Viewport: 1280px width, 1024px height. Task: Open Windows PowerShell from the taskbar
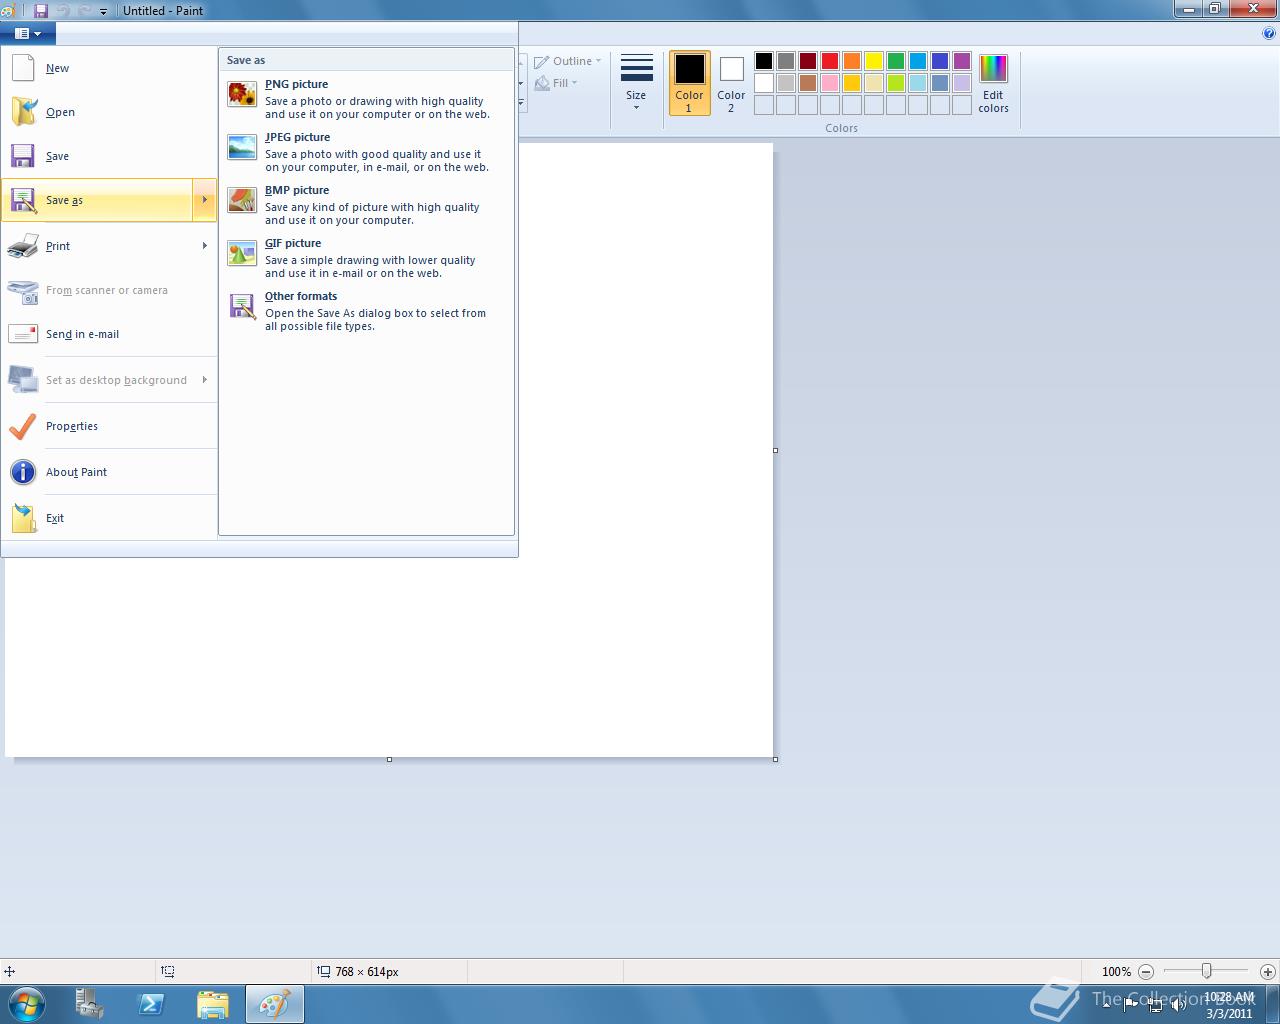(151, 1004)
